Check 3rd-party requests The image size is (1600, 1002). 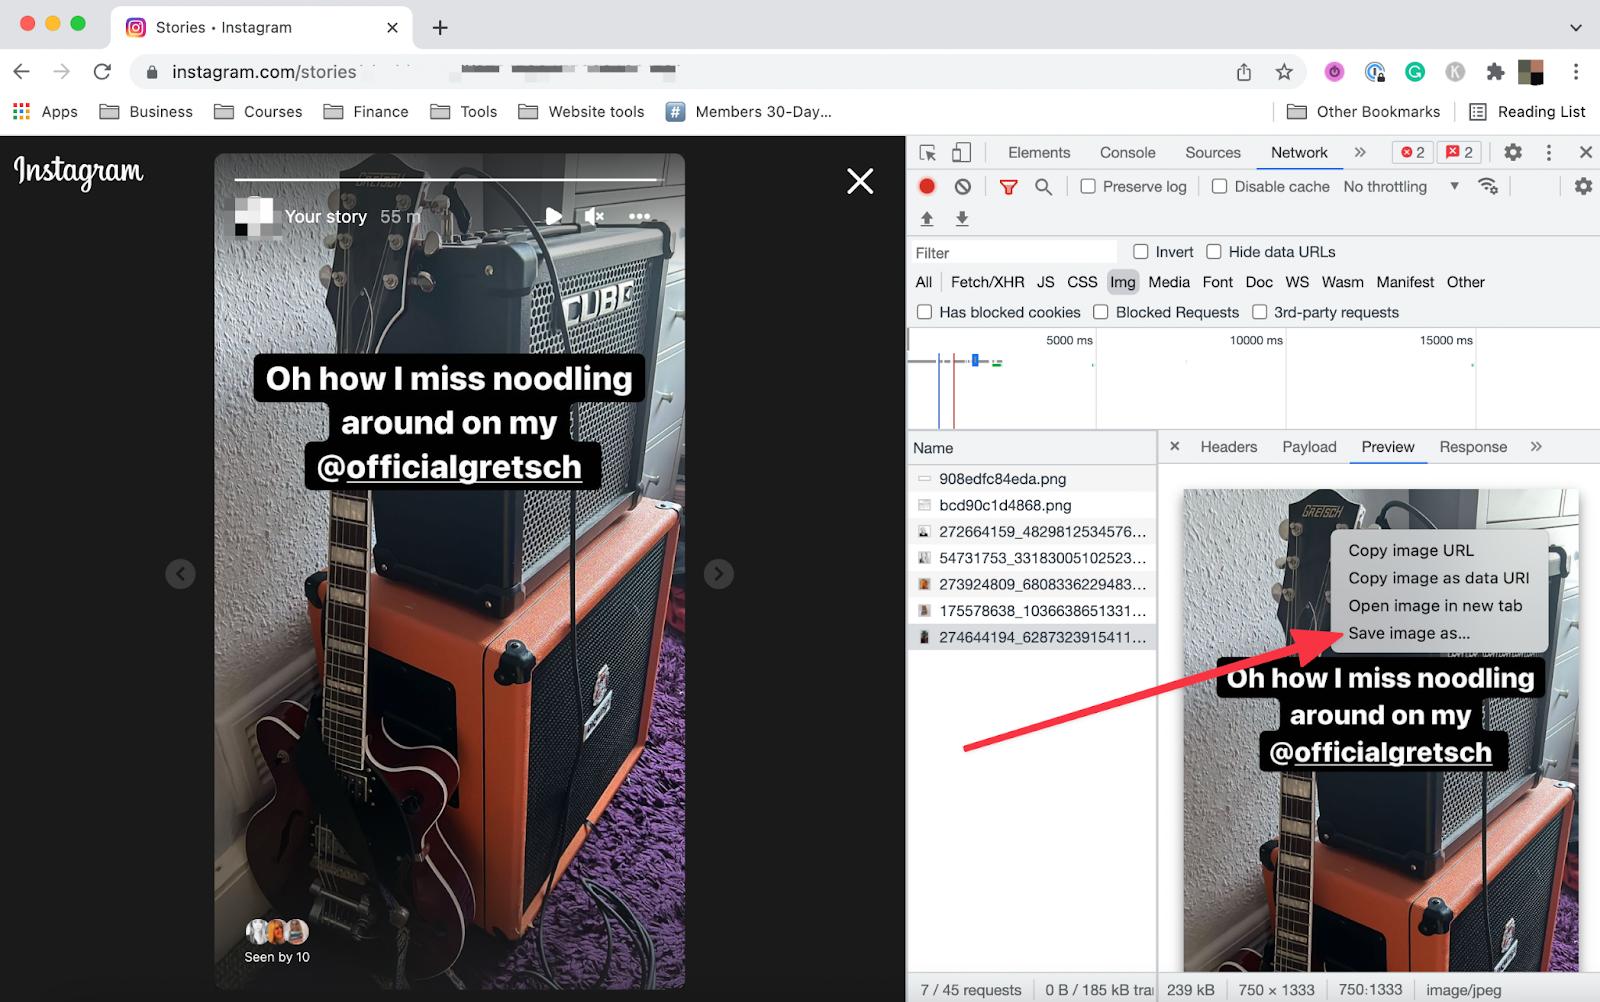(1260, 312)
